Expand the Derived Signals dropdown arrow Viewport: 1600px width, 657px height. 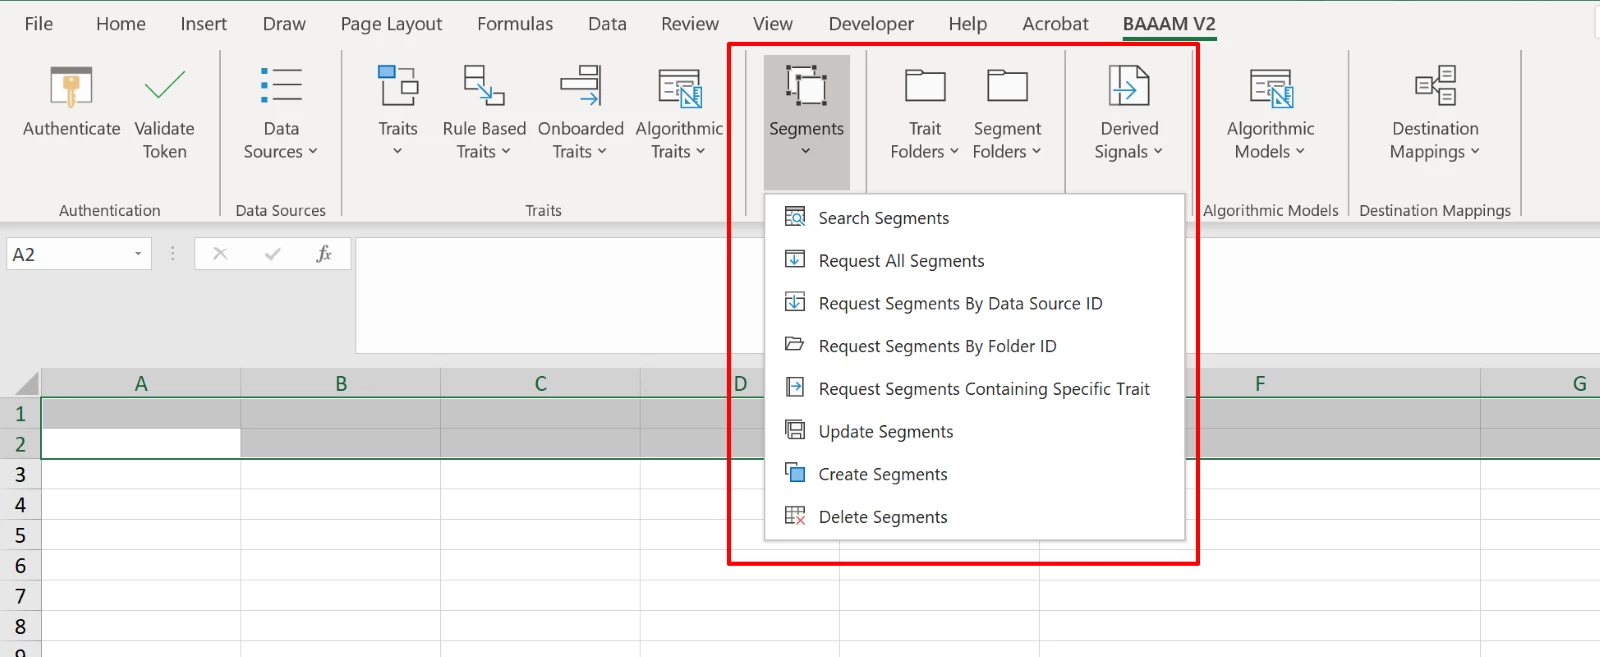point(1158,151)
